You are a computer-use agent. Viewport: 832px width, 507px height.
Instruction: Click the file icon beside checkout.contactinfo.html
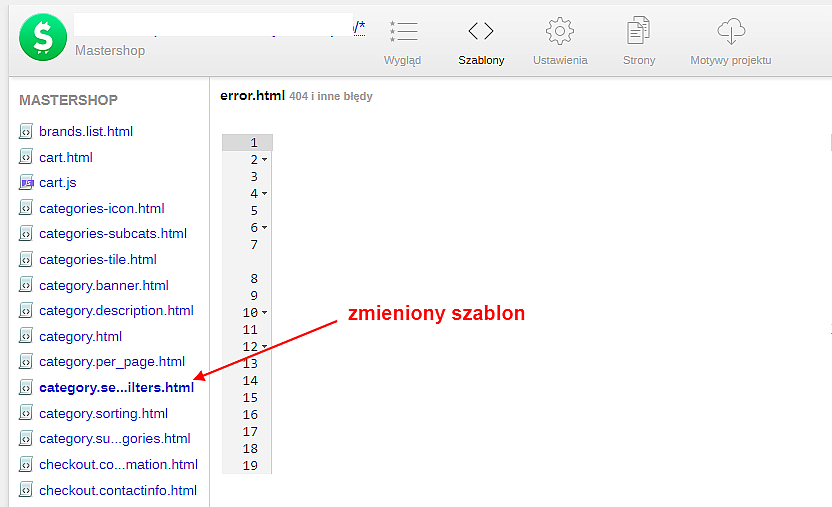pos(25,490)
